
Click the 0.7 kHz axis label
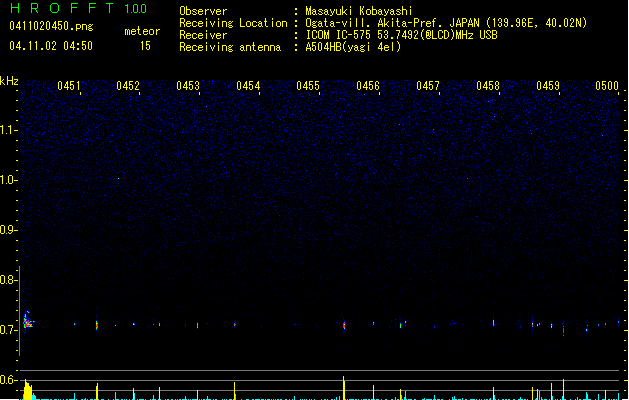click(9, 330)
